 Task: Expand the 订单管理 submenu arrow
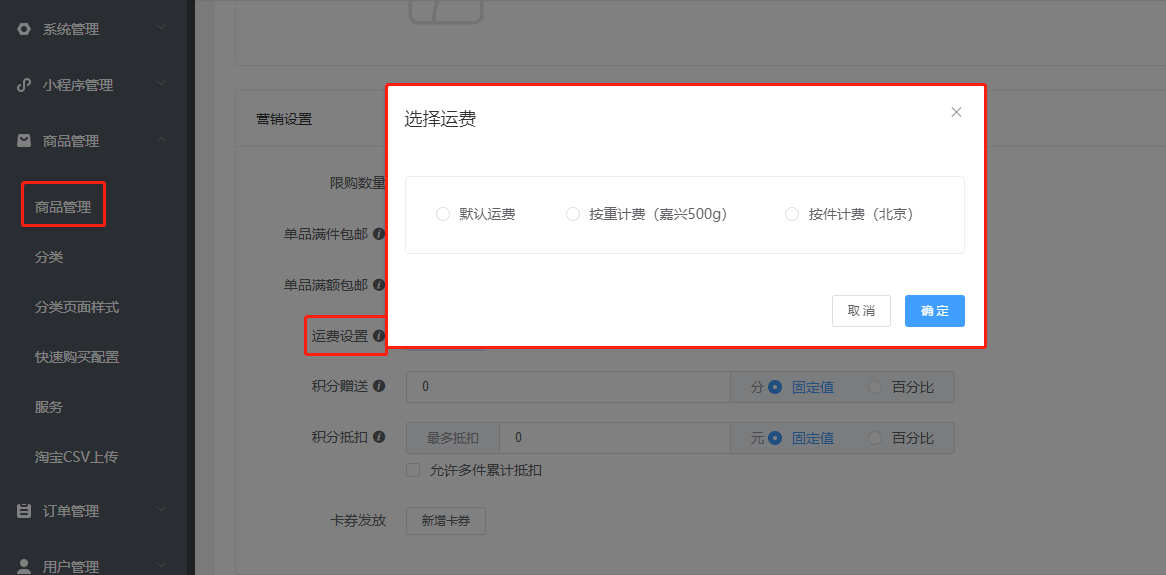pyautogui.click(x=161, y=510)
